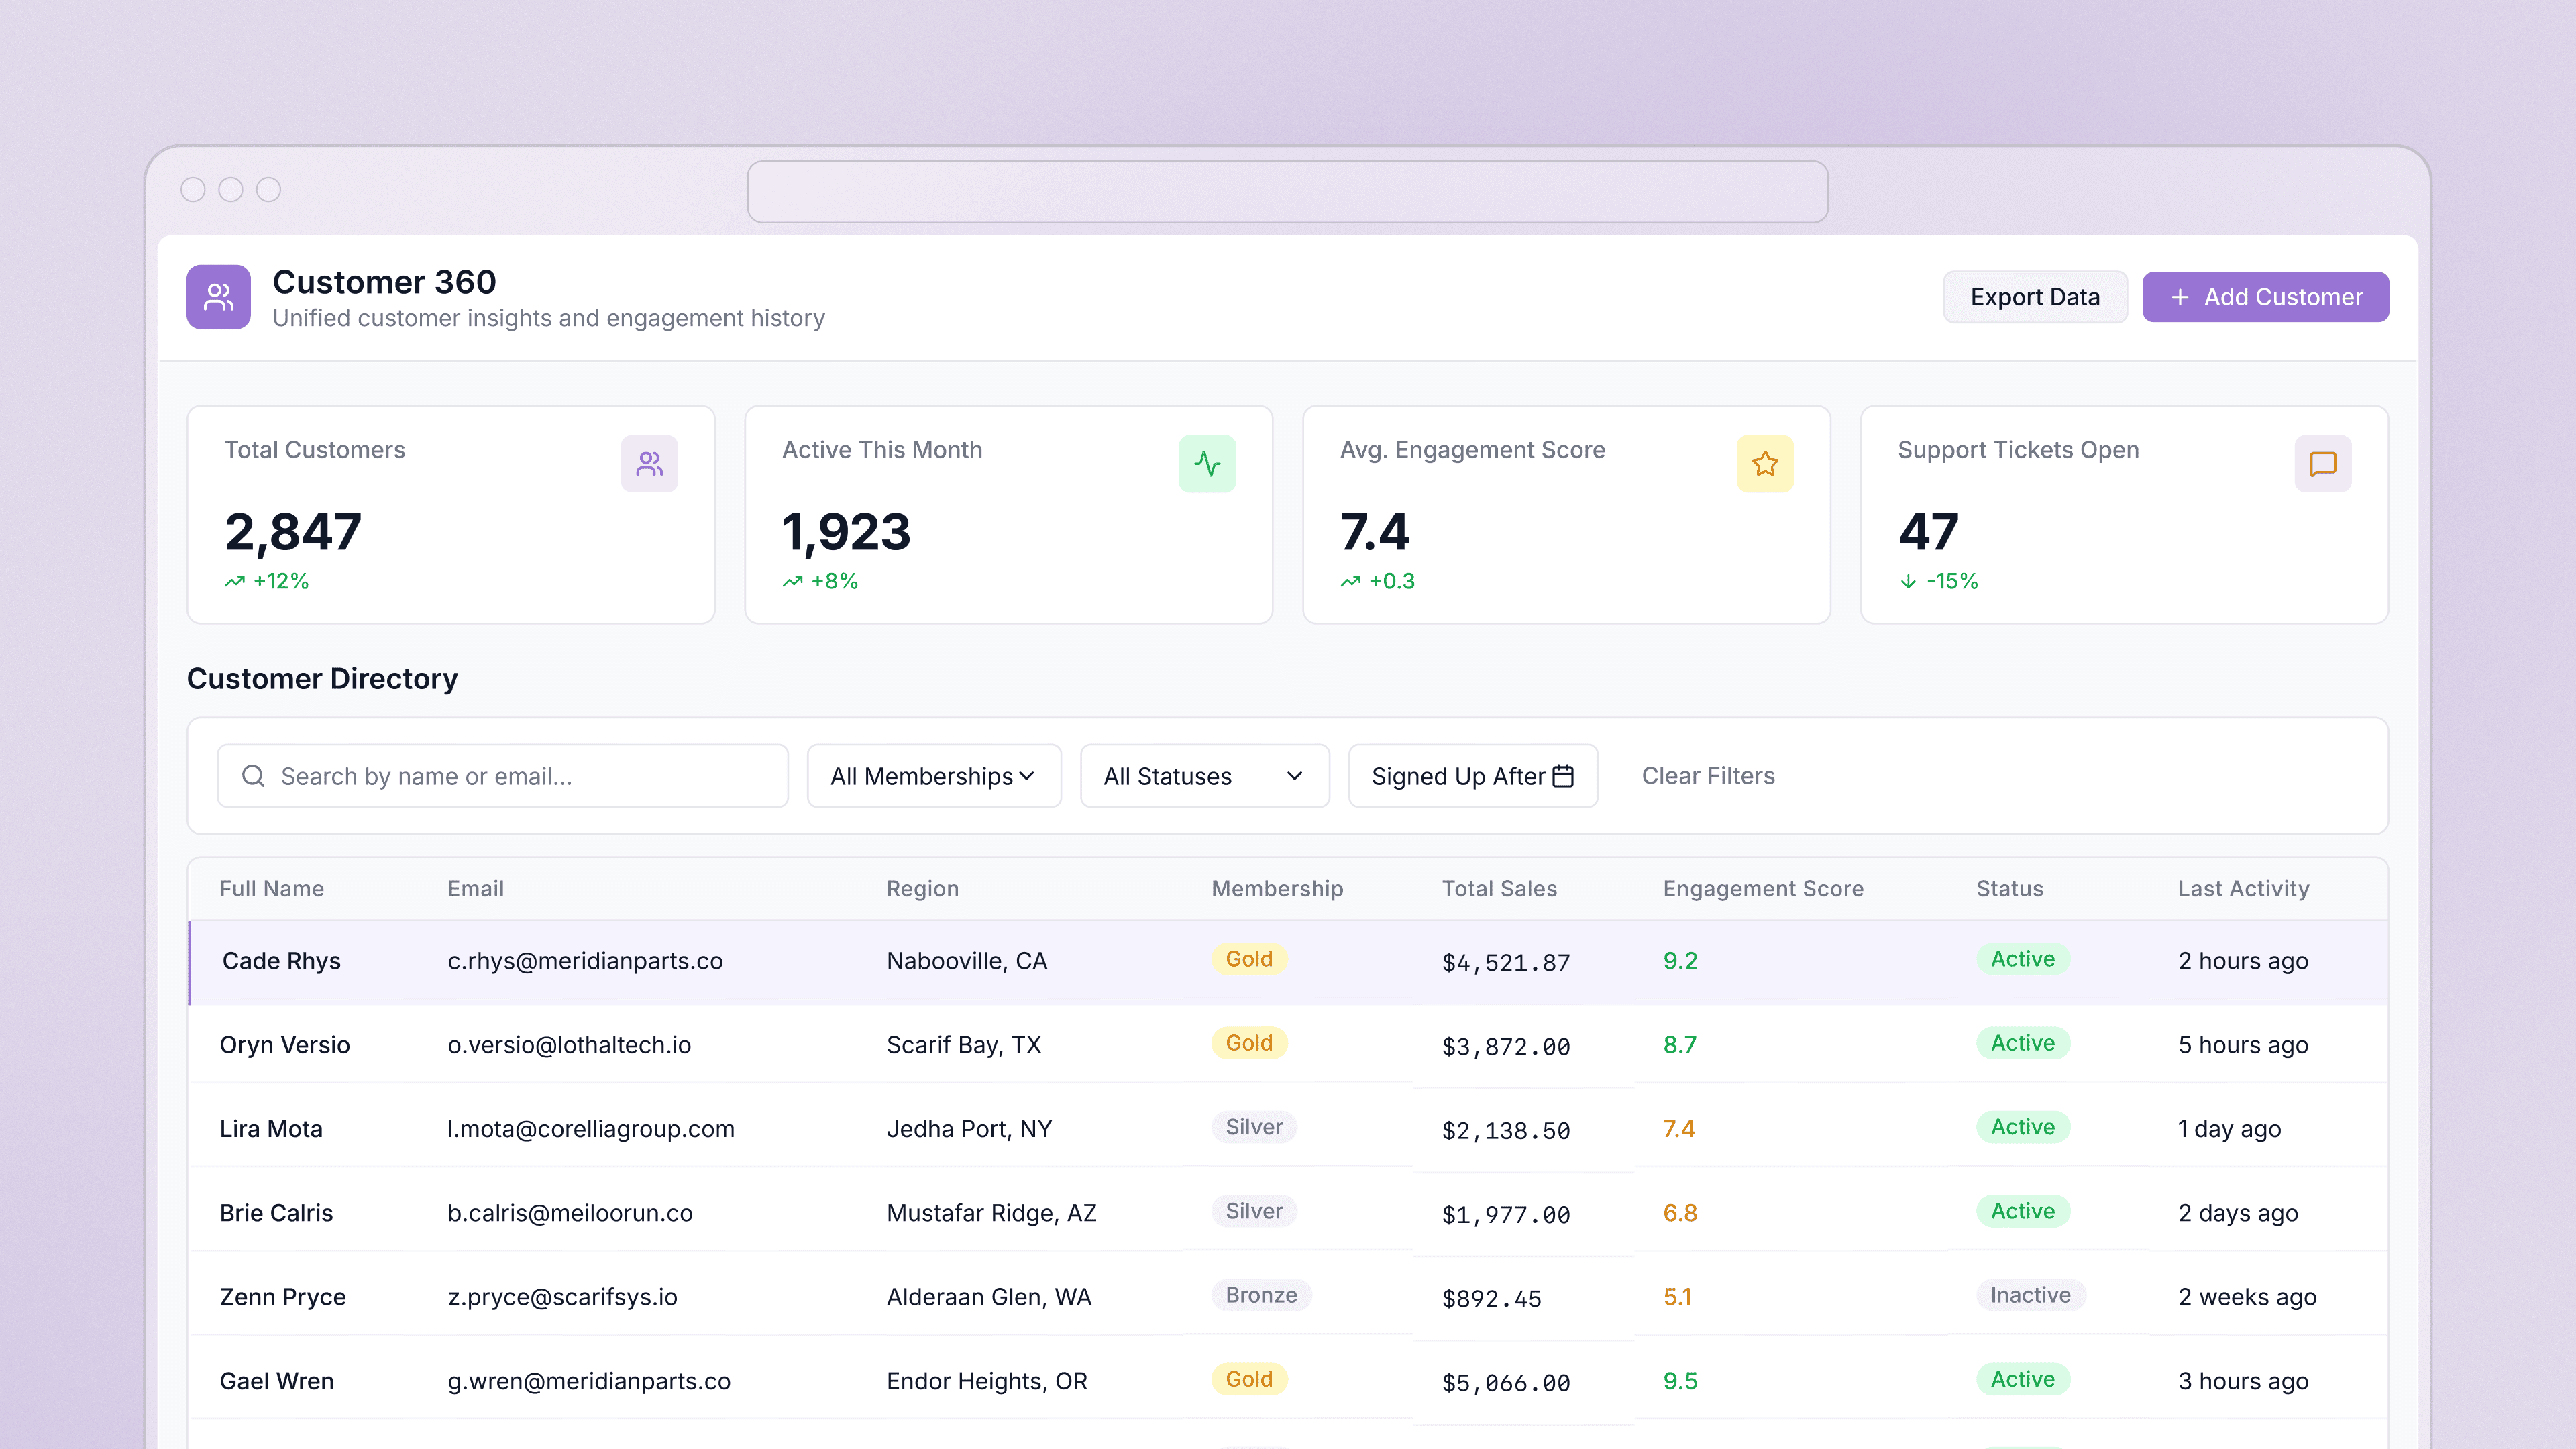Click the Total Customers people icon

coord(649,464)
